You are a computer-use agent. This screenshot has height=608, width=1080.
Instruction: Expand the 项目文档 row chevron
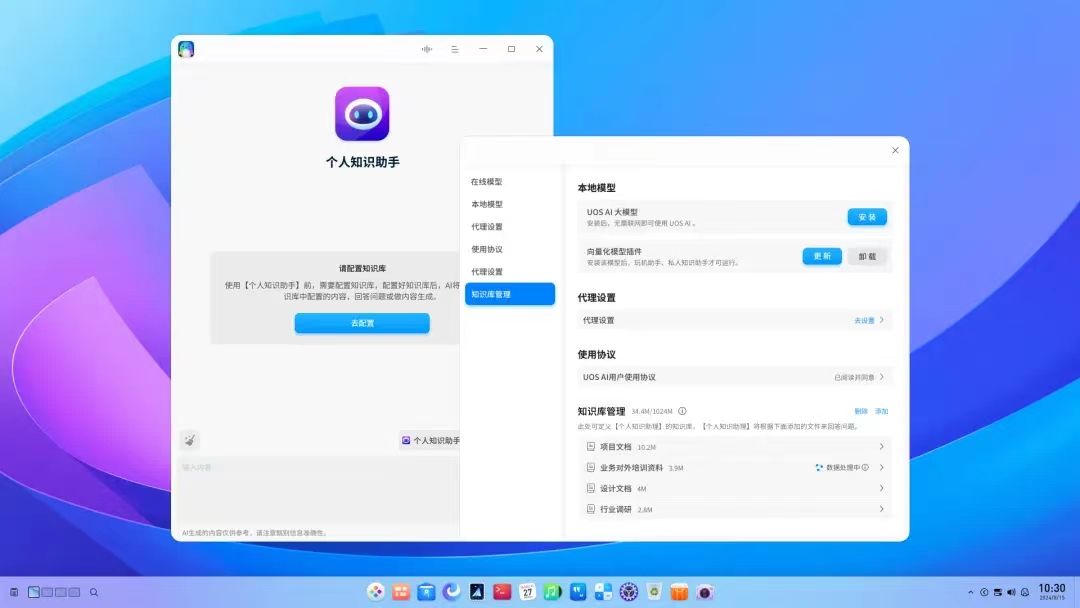pos(882,447)
